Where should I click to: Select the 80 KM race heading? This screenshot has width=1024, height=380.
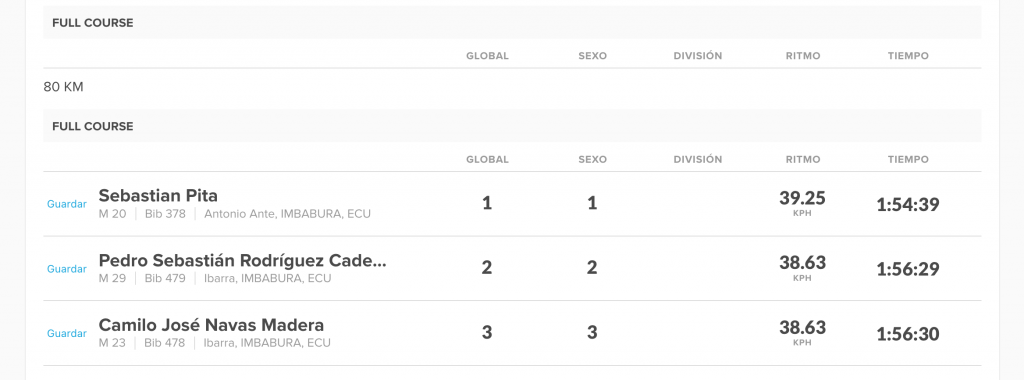63,87
